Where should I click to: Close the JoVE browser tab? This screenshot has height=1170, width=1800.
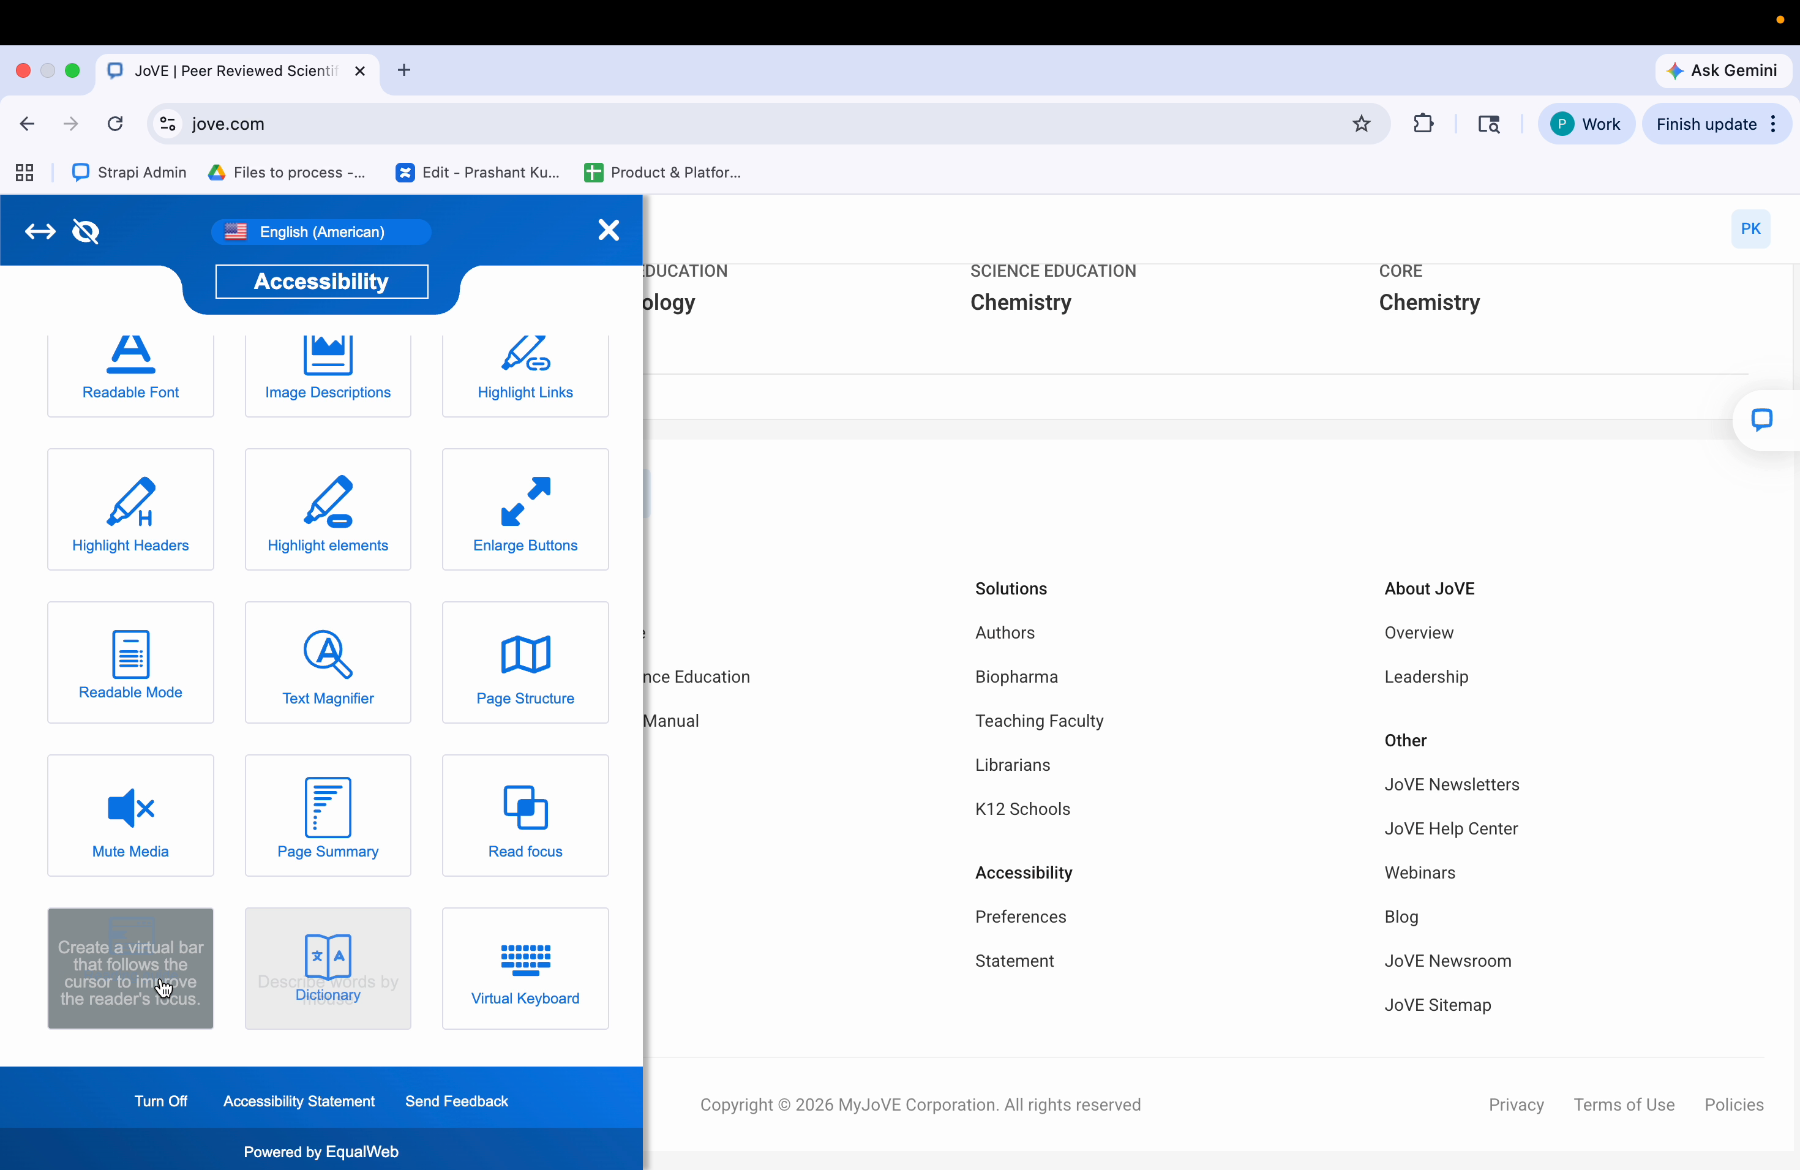(x=360, y=71)
